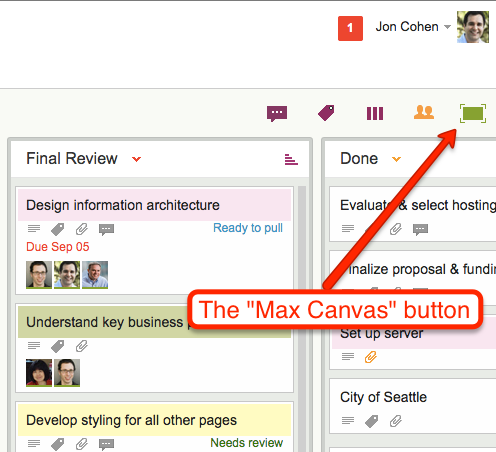496x452 pixels.
Task: Click the purple columns icon in toolbar
Action: [375, 113]
